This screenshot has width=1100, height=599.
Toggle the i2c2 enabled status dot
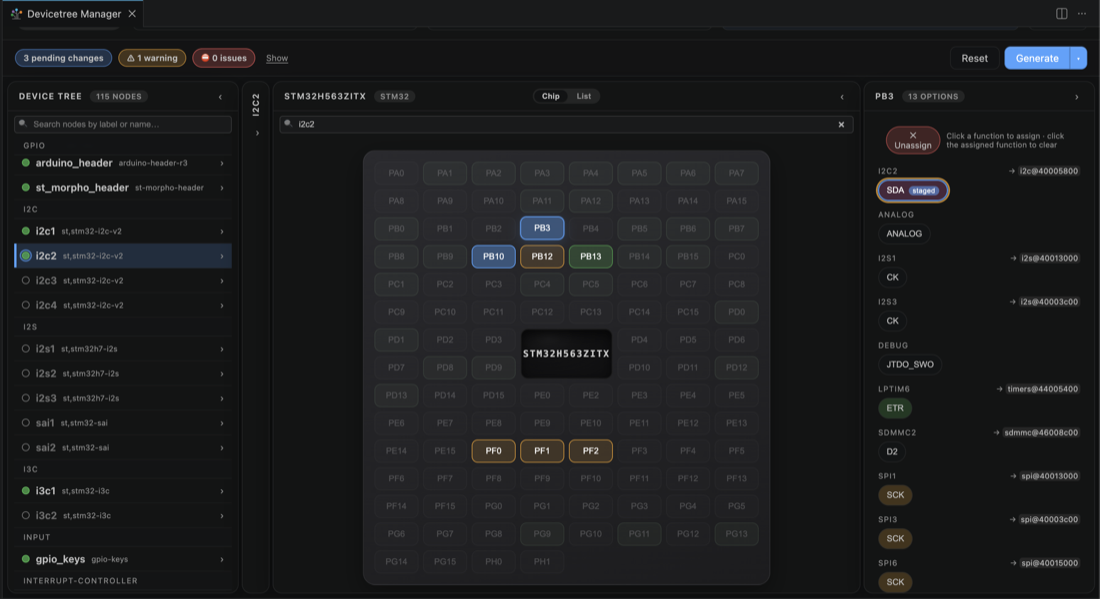(26, 255)
